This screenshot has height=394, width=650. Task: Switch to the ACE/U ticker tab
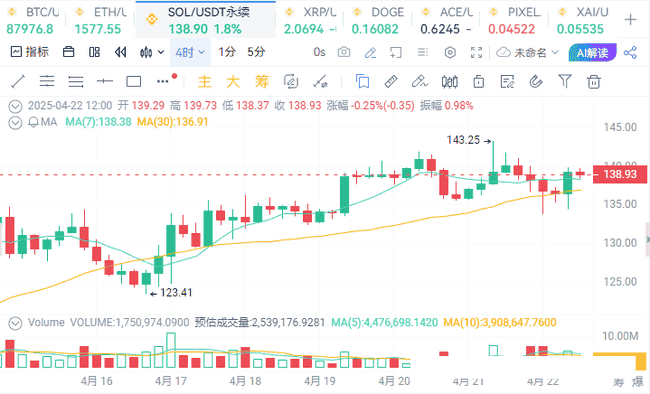[x=446, y=20]
